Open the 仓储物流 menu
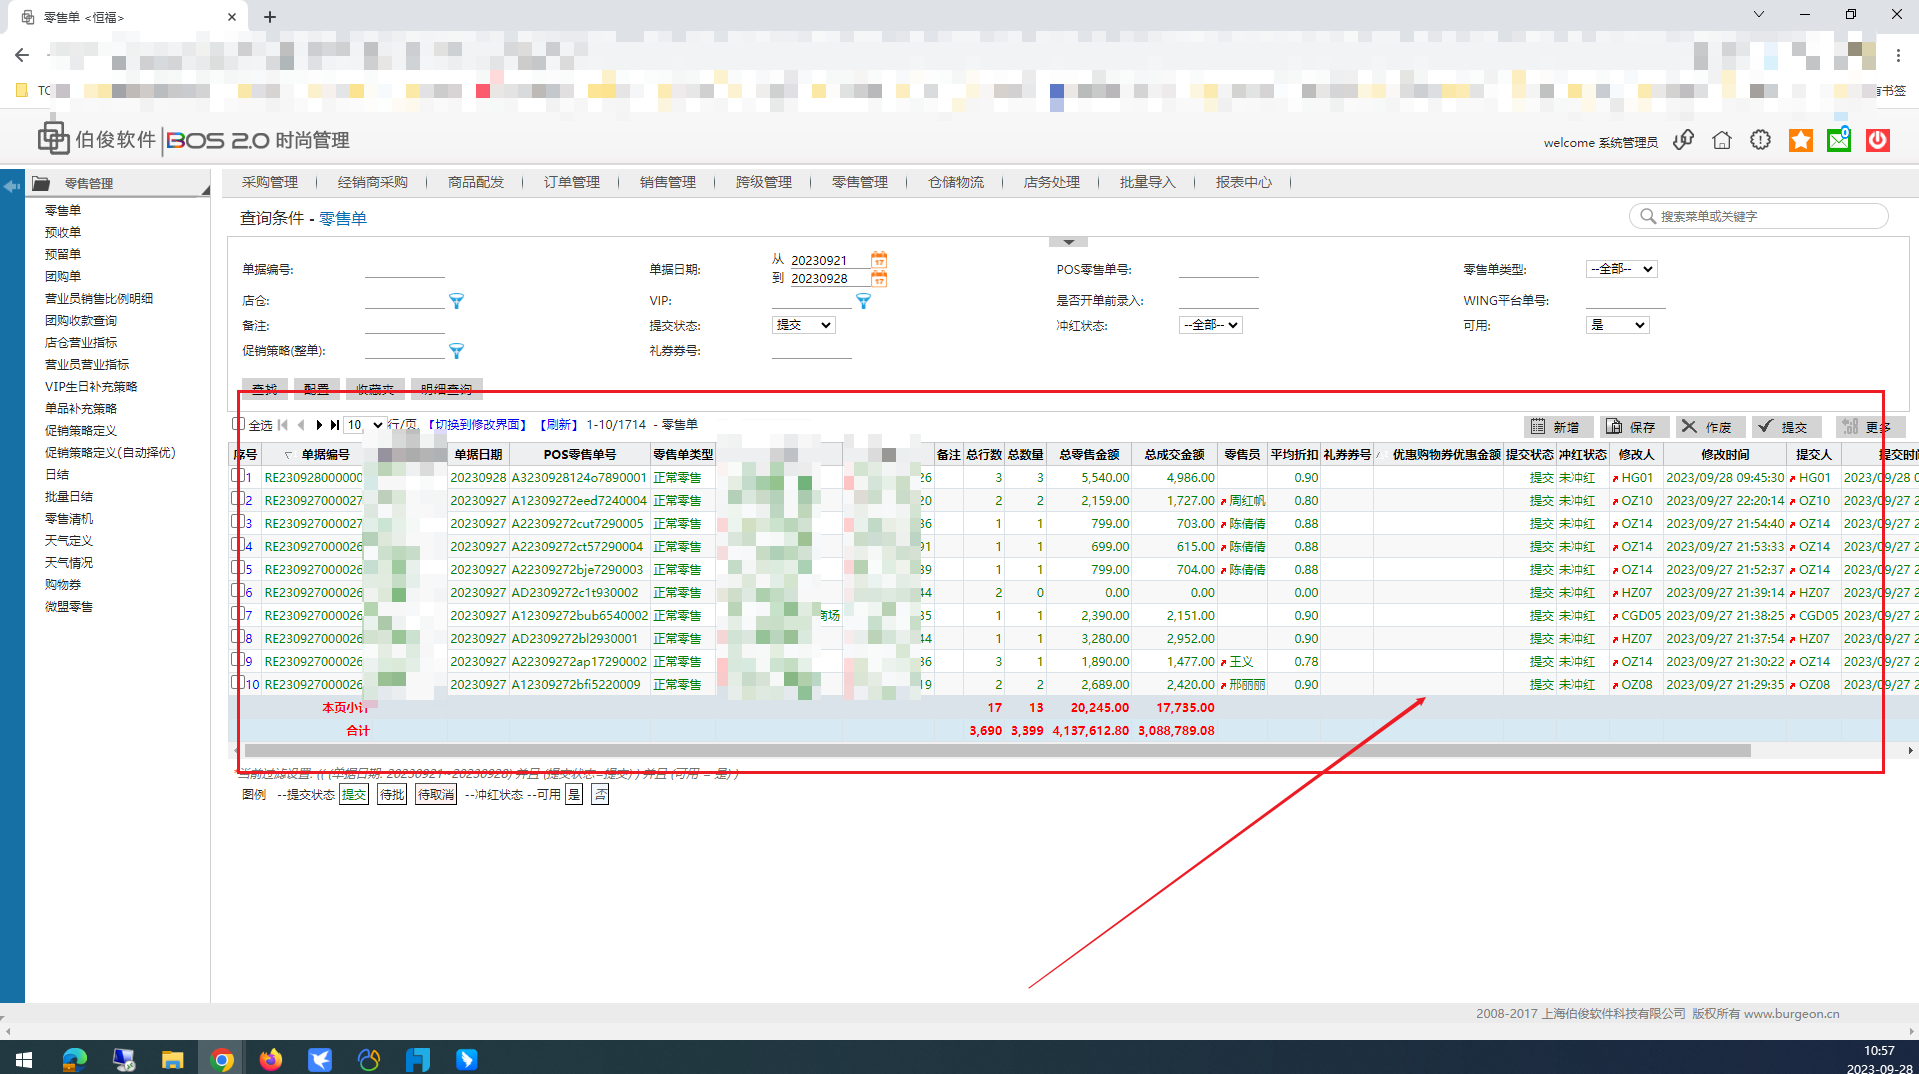Image resolution: width=1919 pixels, height=1074 pixels. point(956,182)
